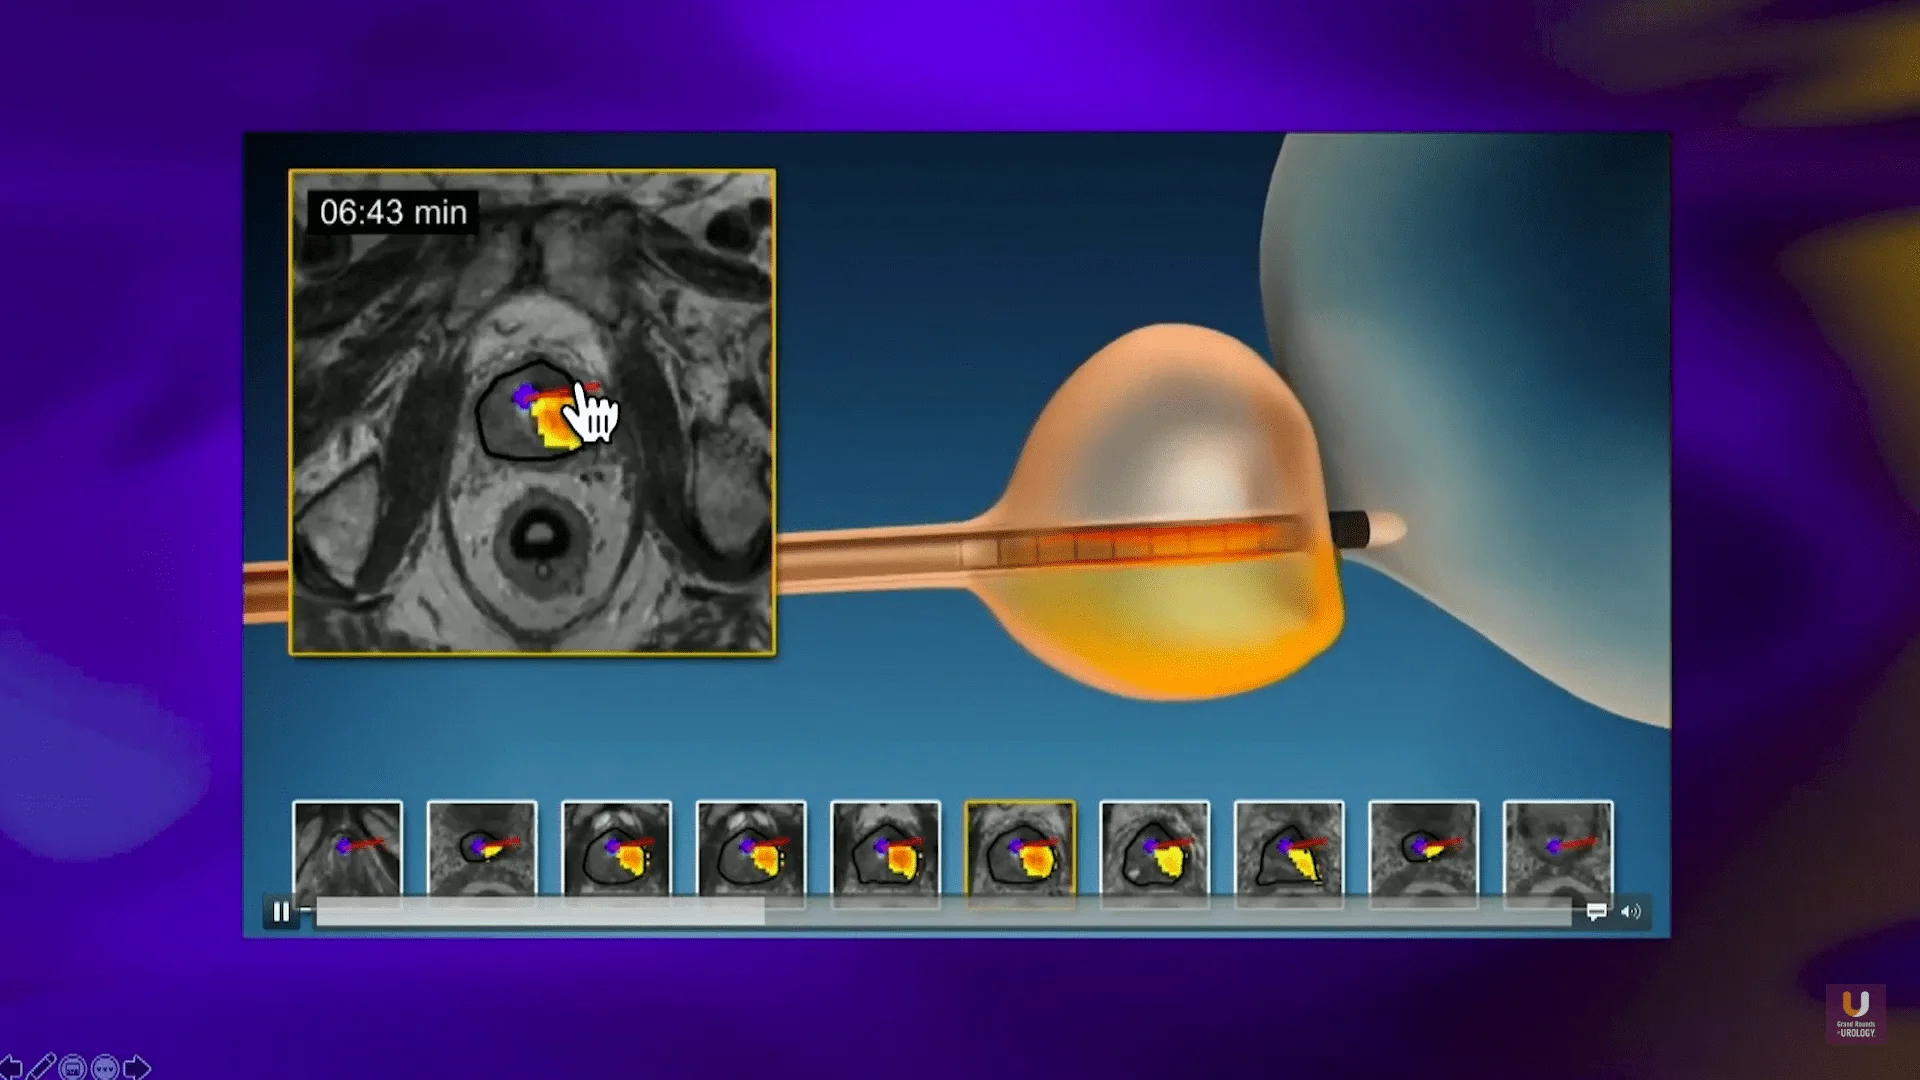
Task: Go back with the left arrow icon
Action: pos(12,1068)
